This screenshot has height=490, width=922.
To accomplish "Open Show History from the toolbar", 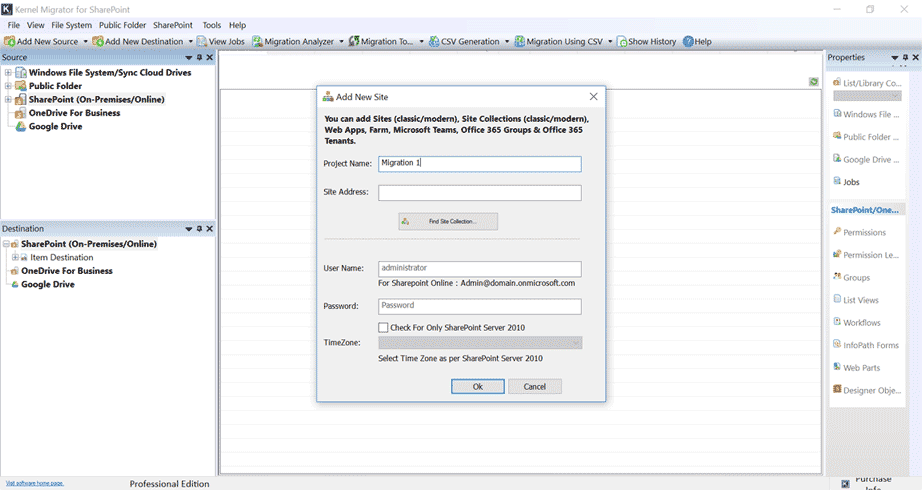I will [646, 41].
